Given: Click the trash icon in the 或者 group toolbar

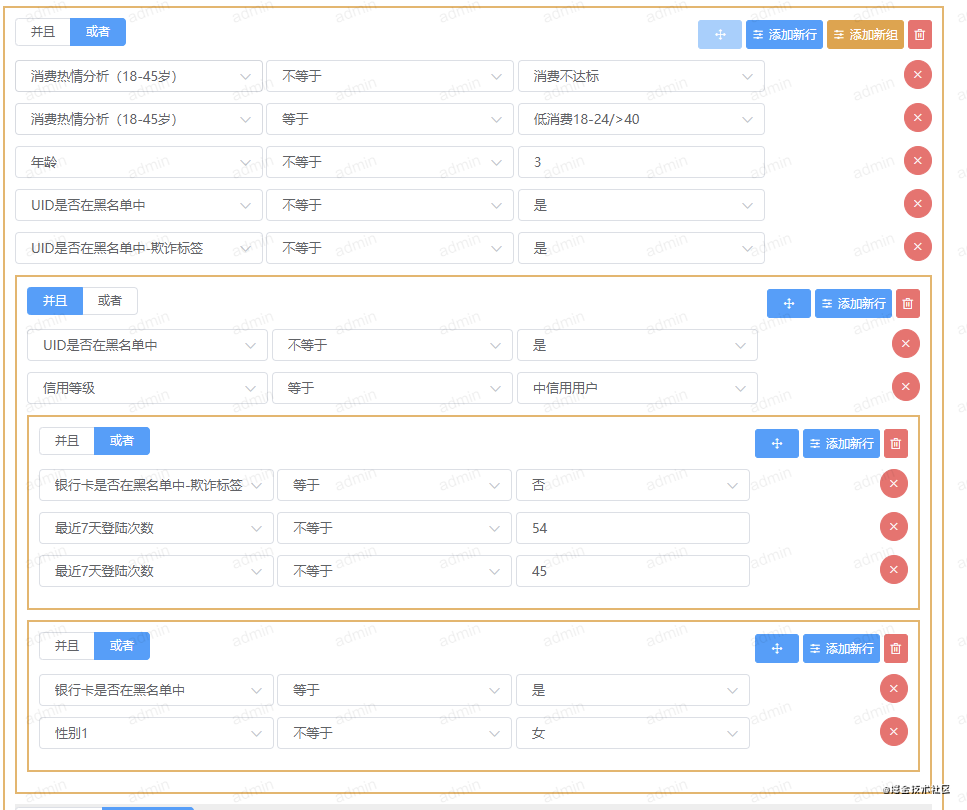Looking at the screenshot, I should (x=895, y=443).
